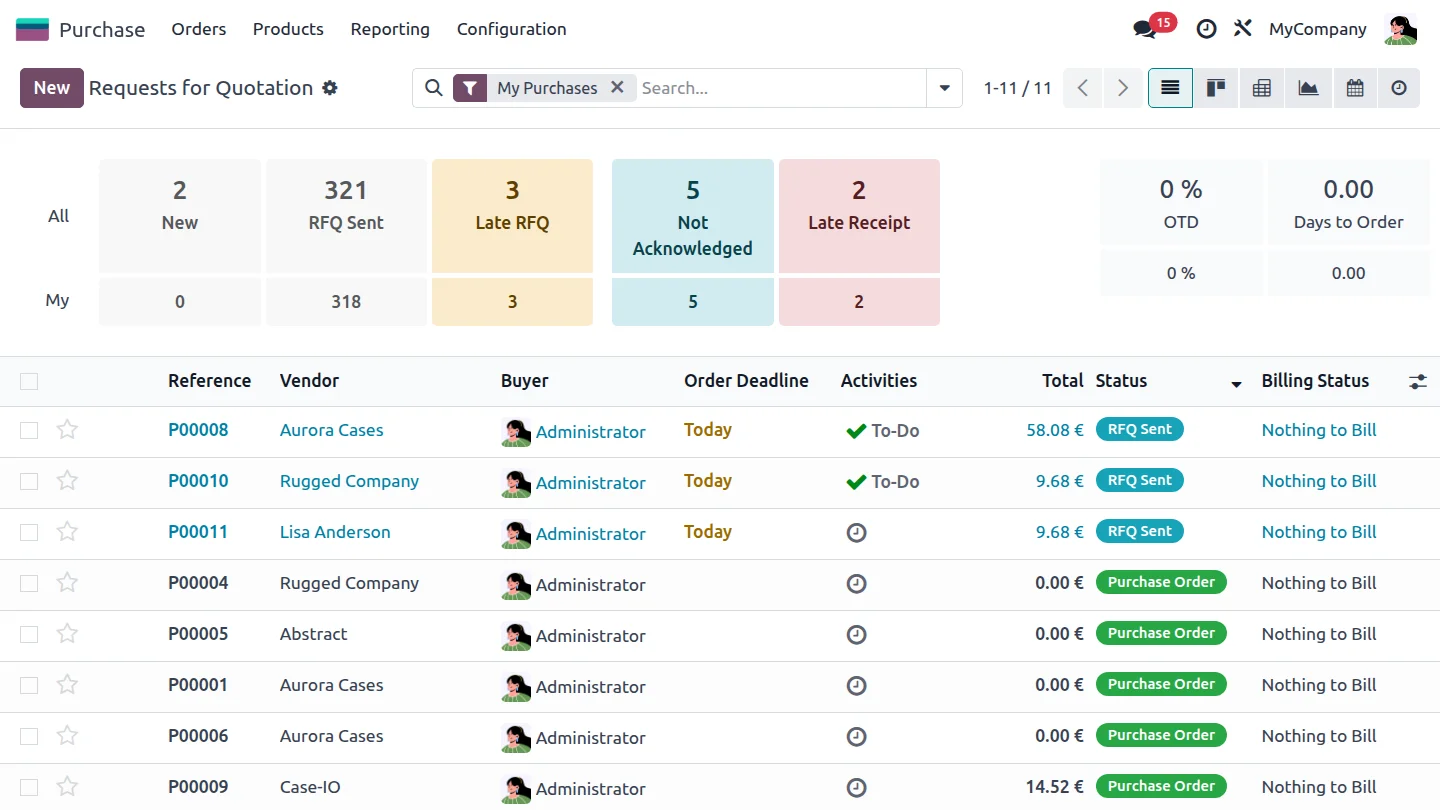Viewport: 1440px width, 810px height.
Task: Check the select-all header checkbox
Action: (29, 381)
